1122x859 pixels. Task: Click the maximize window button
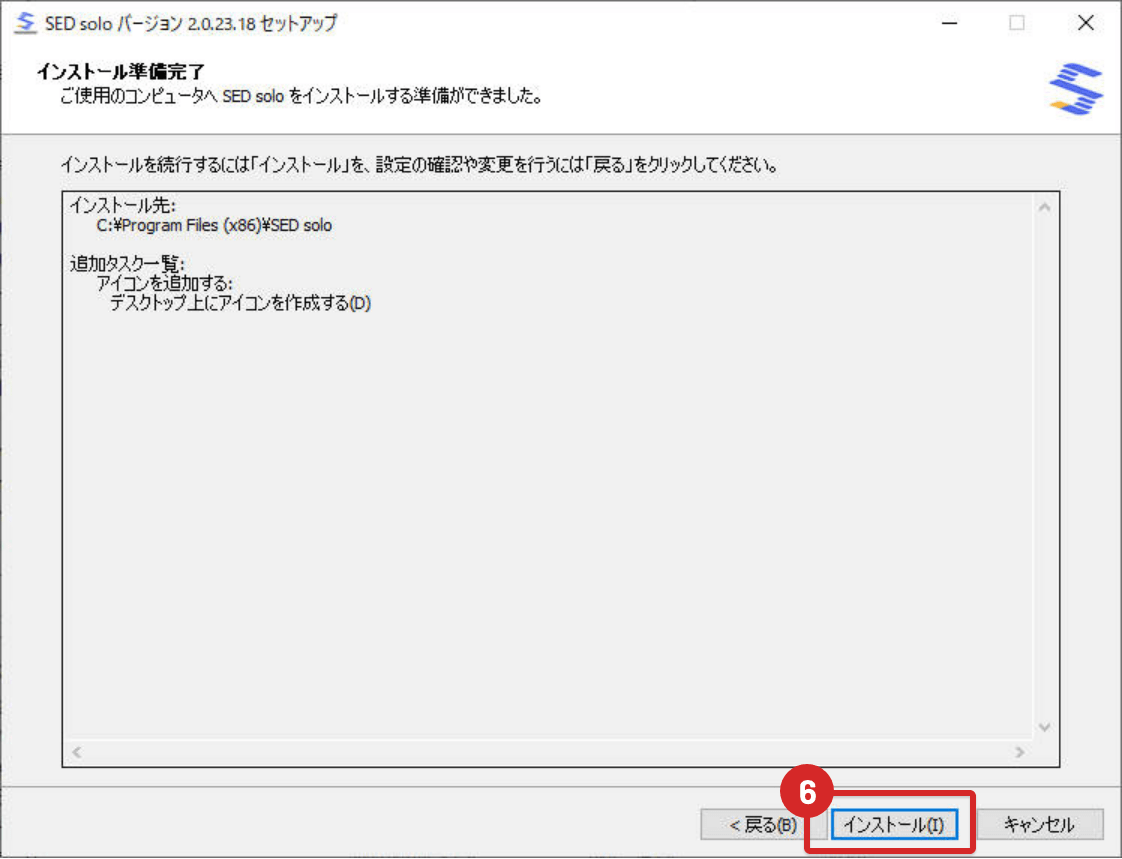coord(1017,23)
